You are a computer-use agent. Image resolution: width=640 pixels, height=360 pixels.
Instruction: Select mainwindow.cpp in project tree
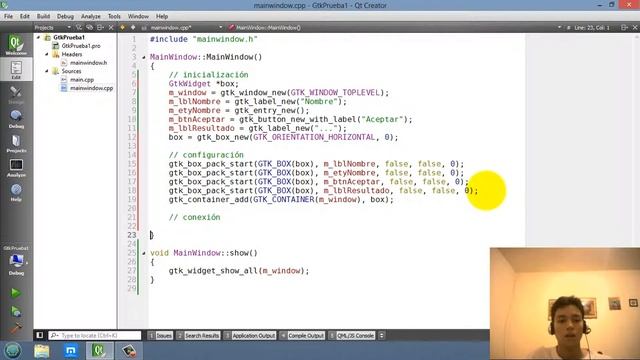pos(91,88)
